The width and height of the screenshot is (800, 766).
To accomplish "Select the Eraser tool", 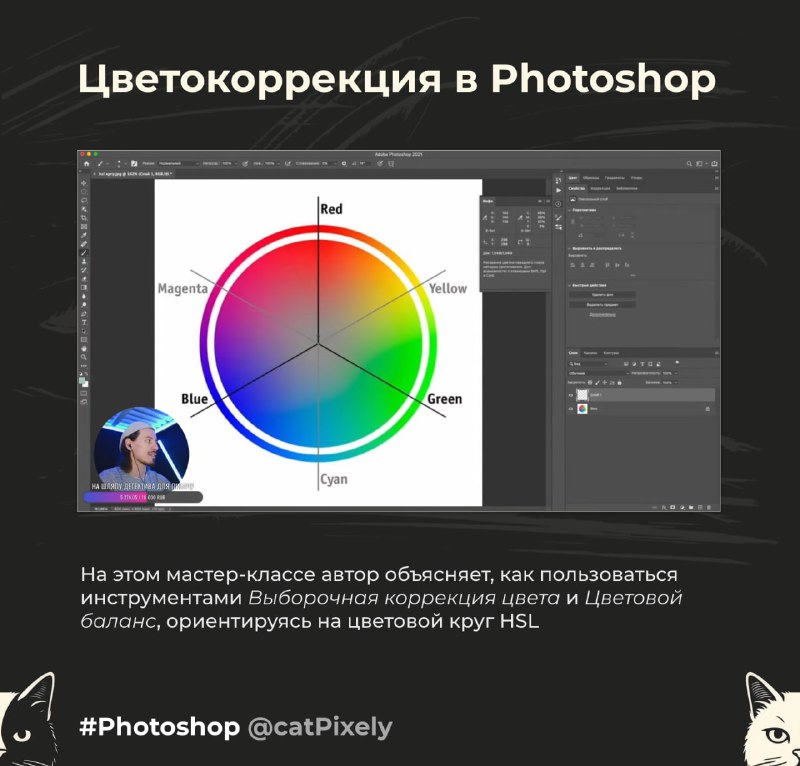I will click(x=84, y=279).
